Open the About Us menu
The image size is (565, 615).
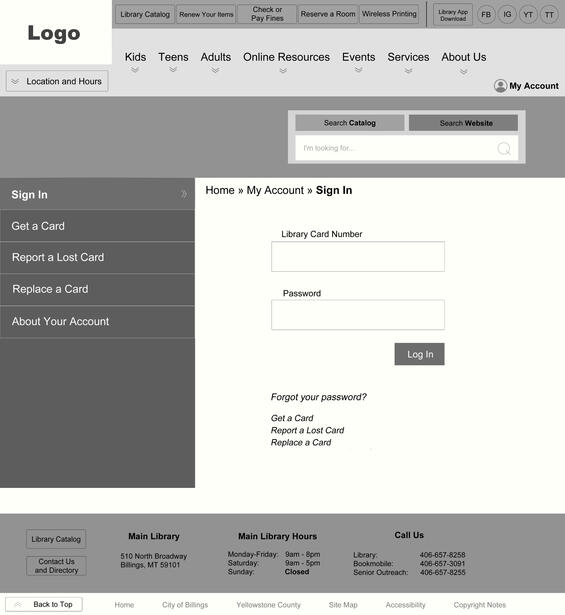click(x=464, y=57)
